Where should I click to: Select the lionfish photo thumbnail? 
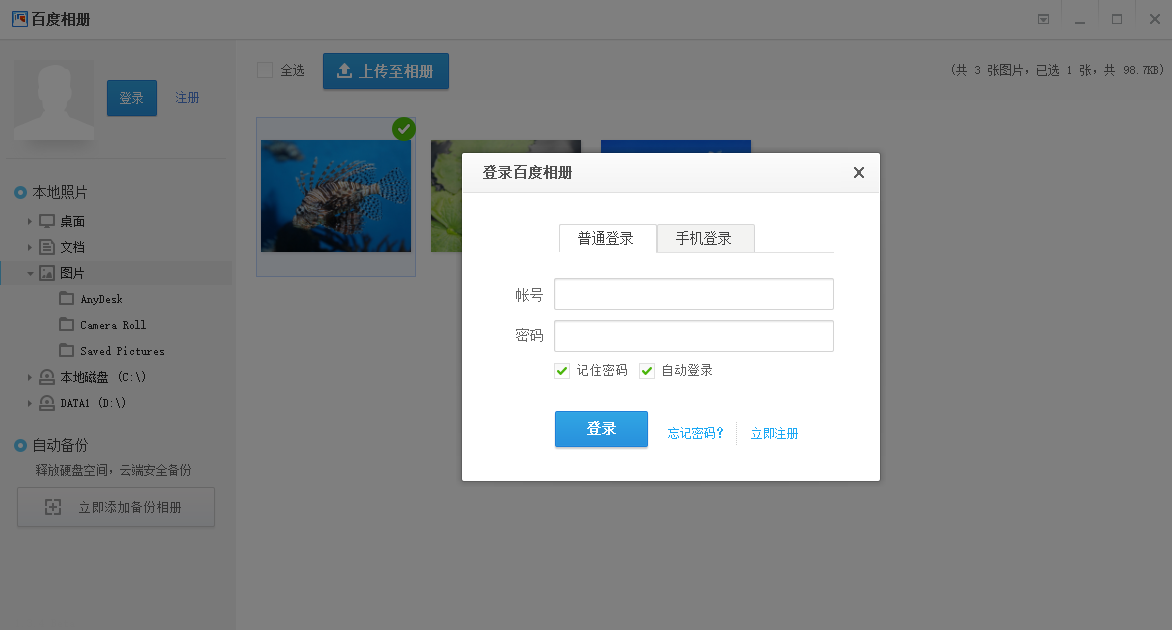pyautogui.click(x=336, y=196)
